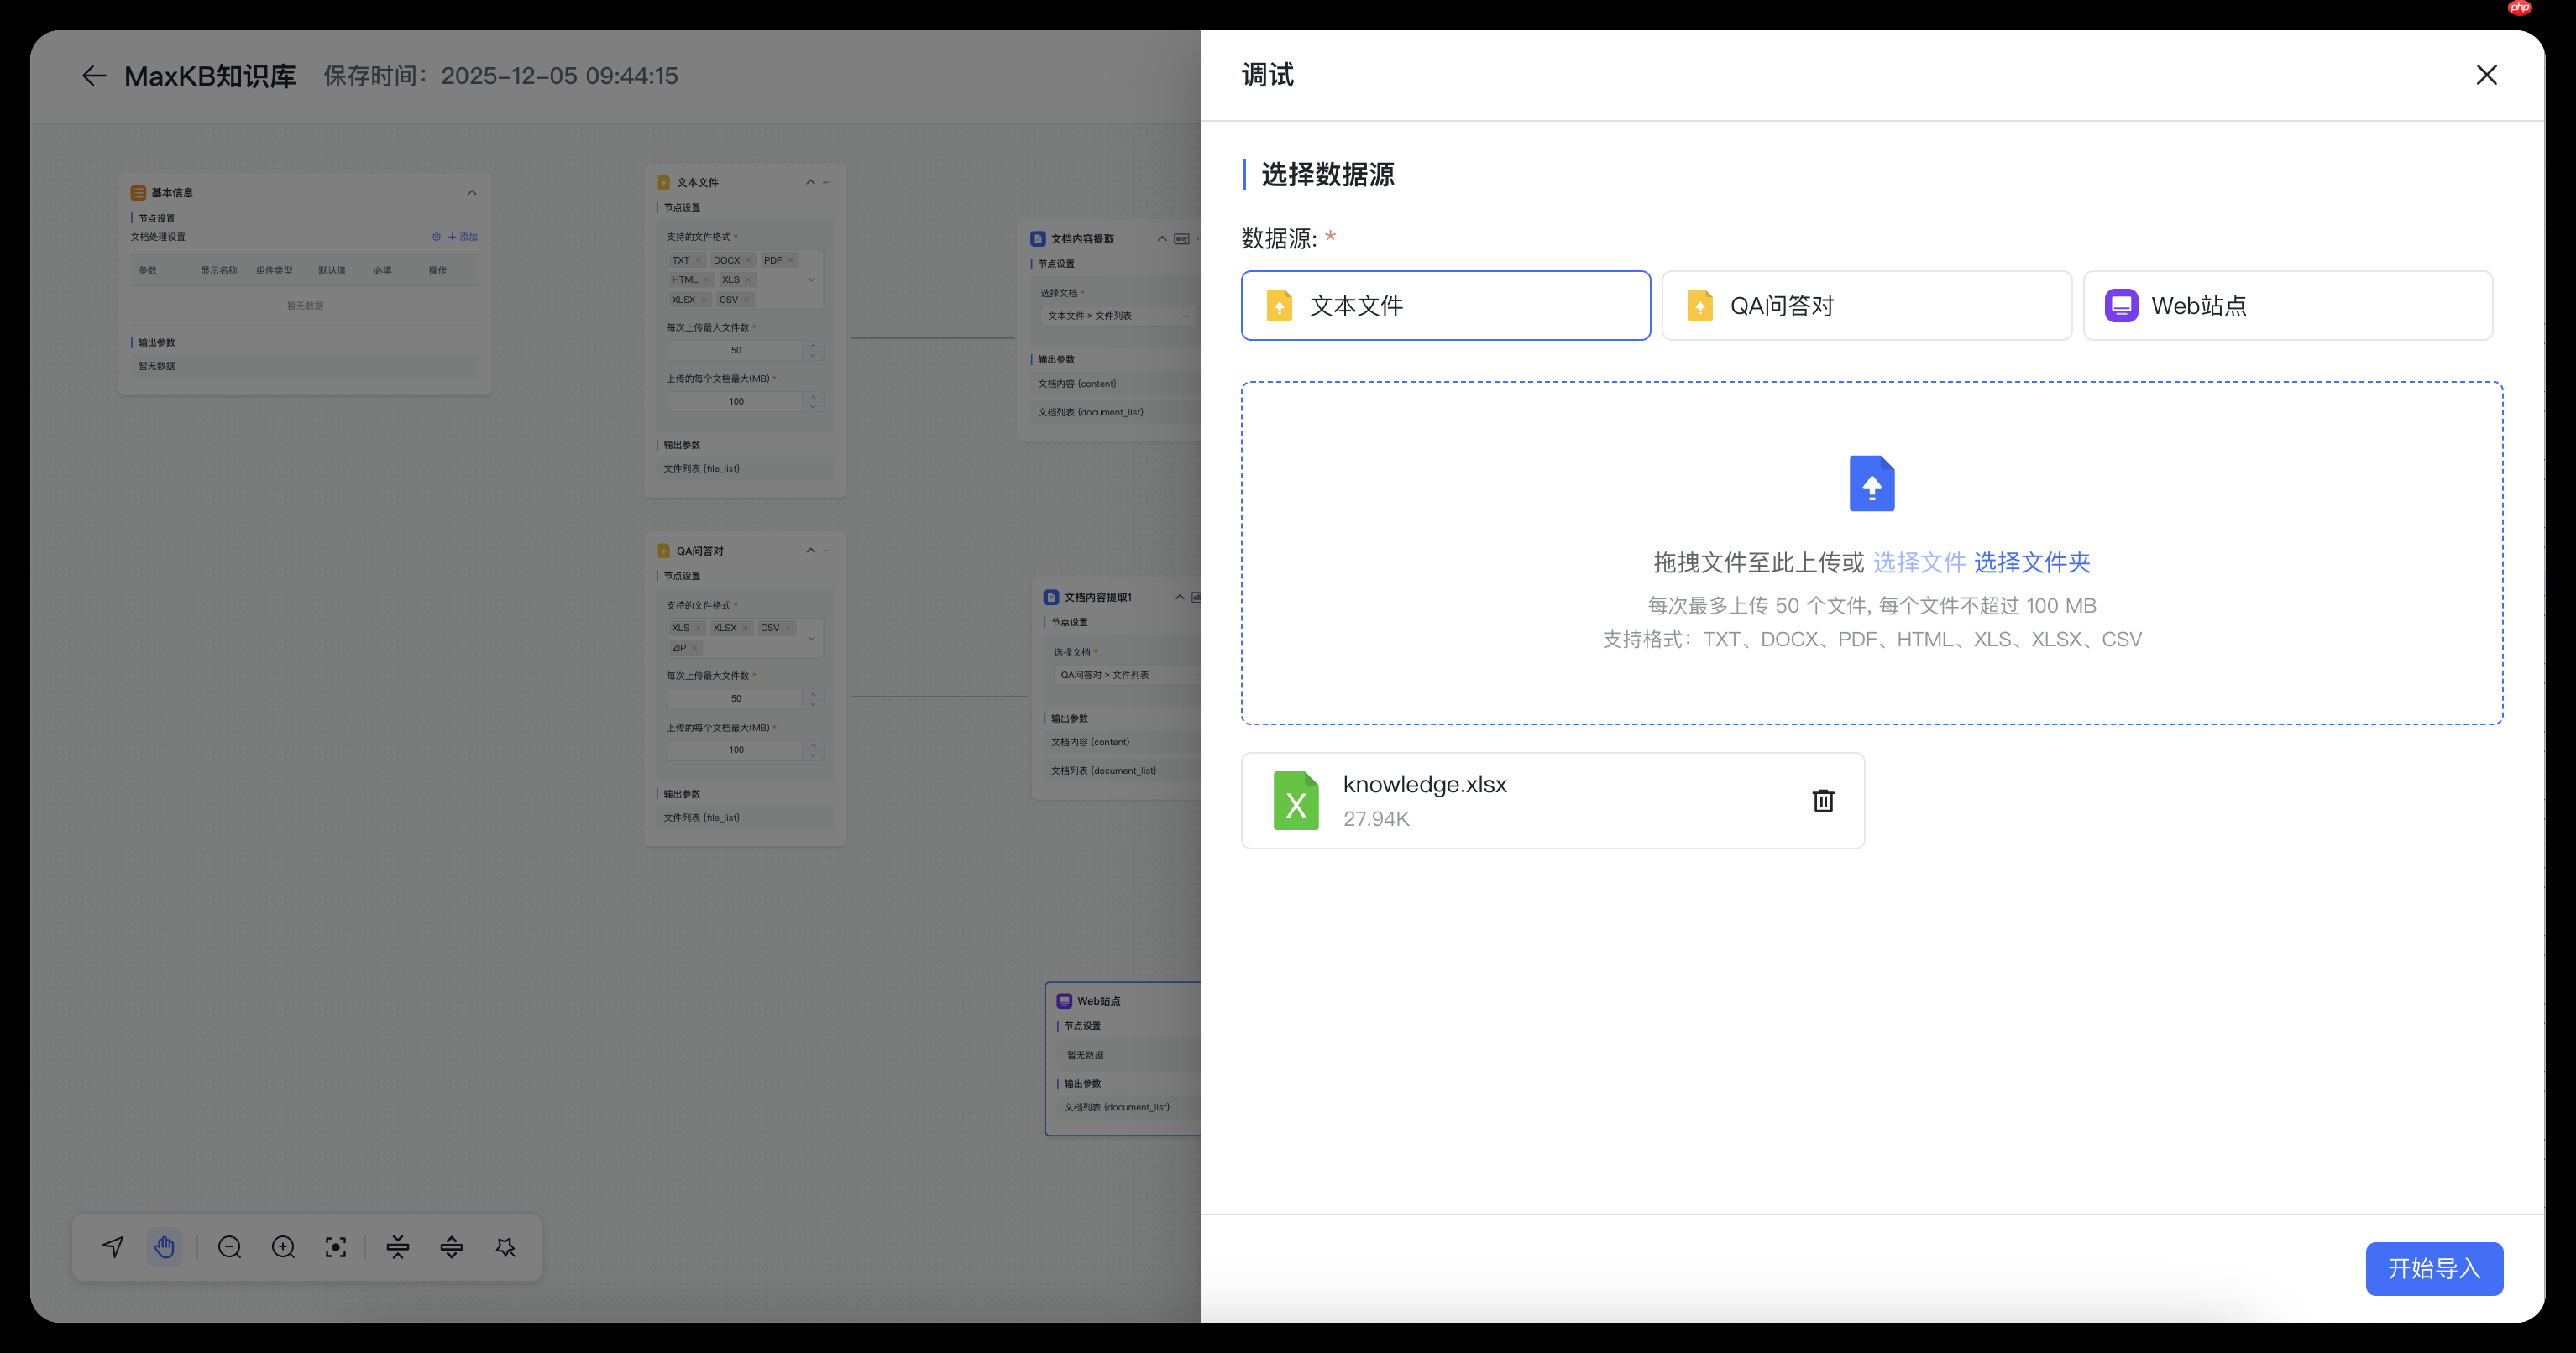Select the pointer navigation tool in canvas toolbar
This screenshot has width=2576, height=1353.
(x=111, y=1247)
